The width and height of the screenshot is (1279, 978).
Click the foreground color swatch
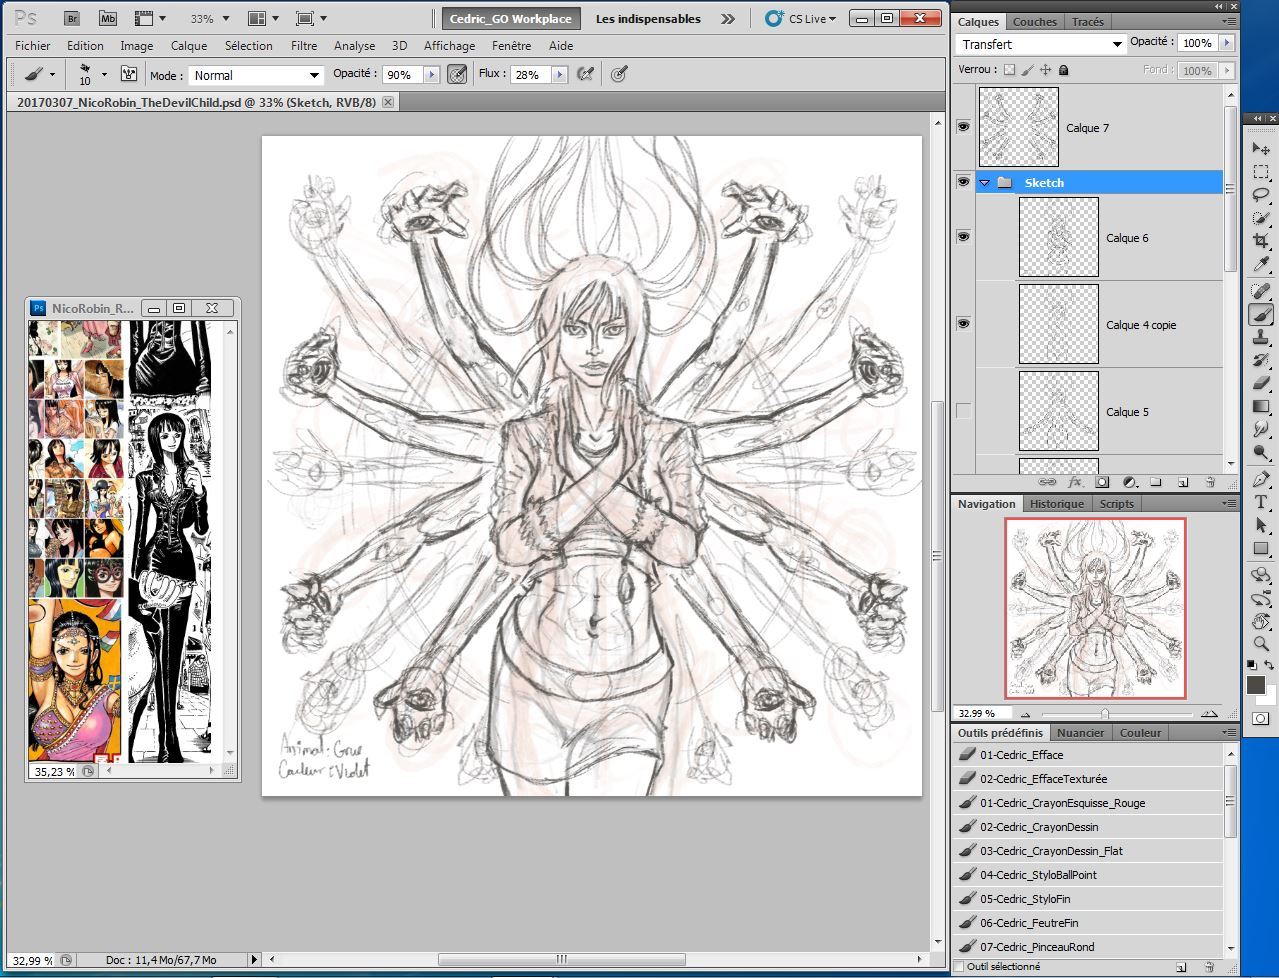click(1255, 685)
